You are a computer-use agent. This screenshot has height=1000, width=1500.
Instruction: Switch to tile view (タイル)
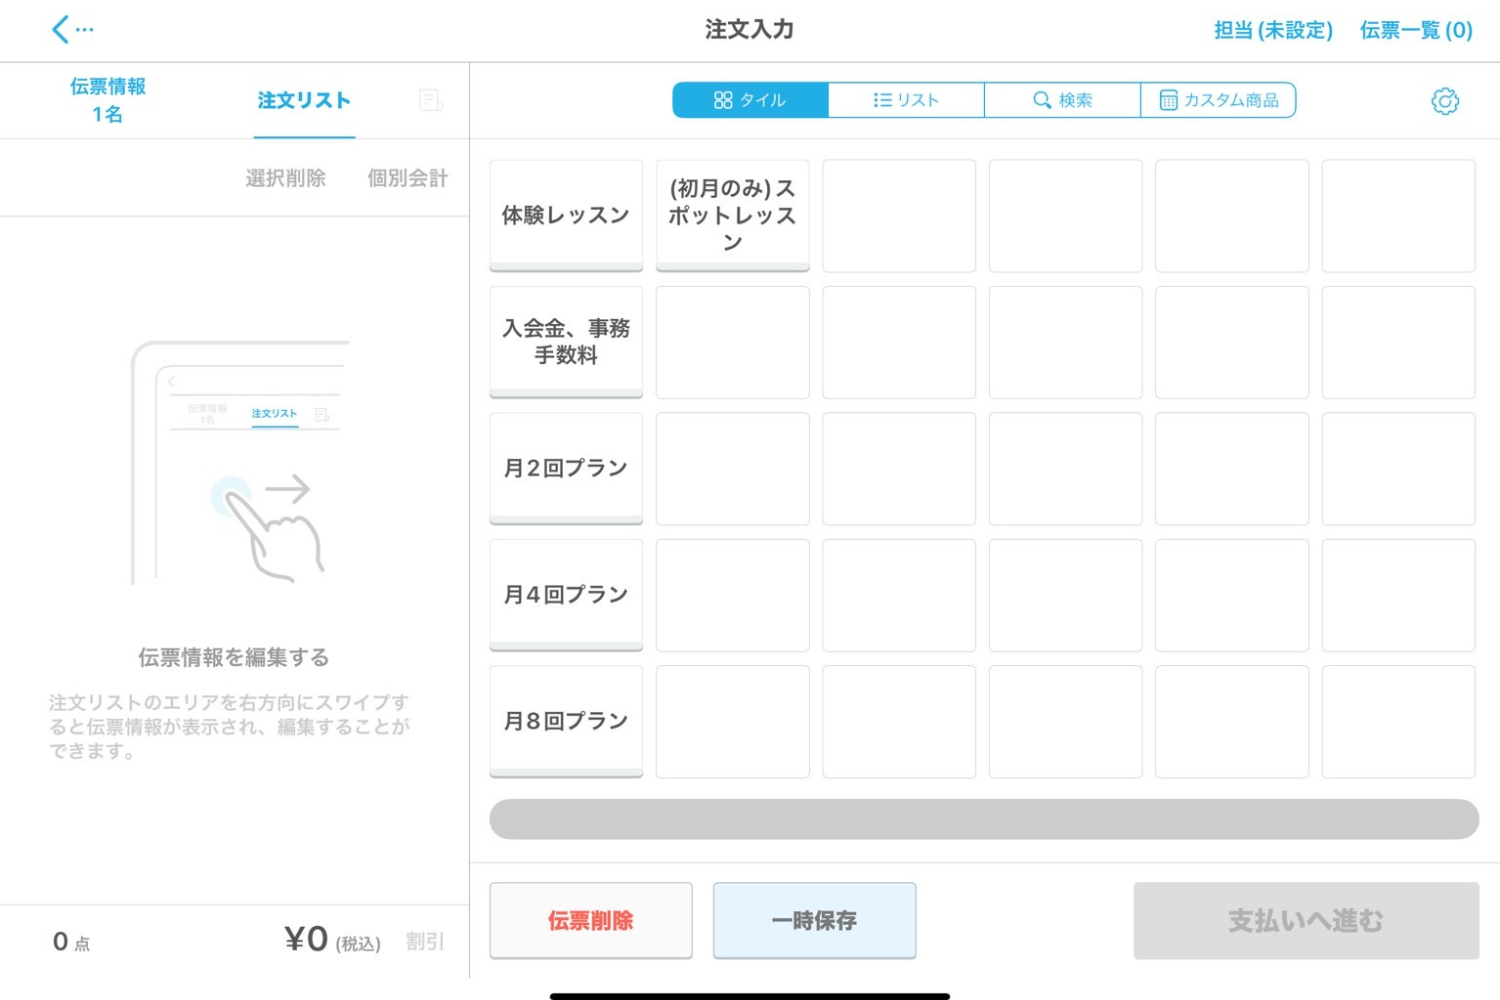pyautogui.click(x=750, y=99)
